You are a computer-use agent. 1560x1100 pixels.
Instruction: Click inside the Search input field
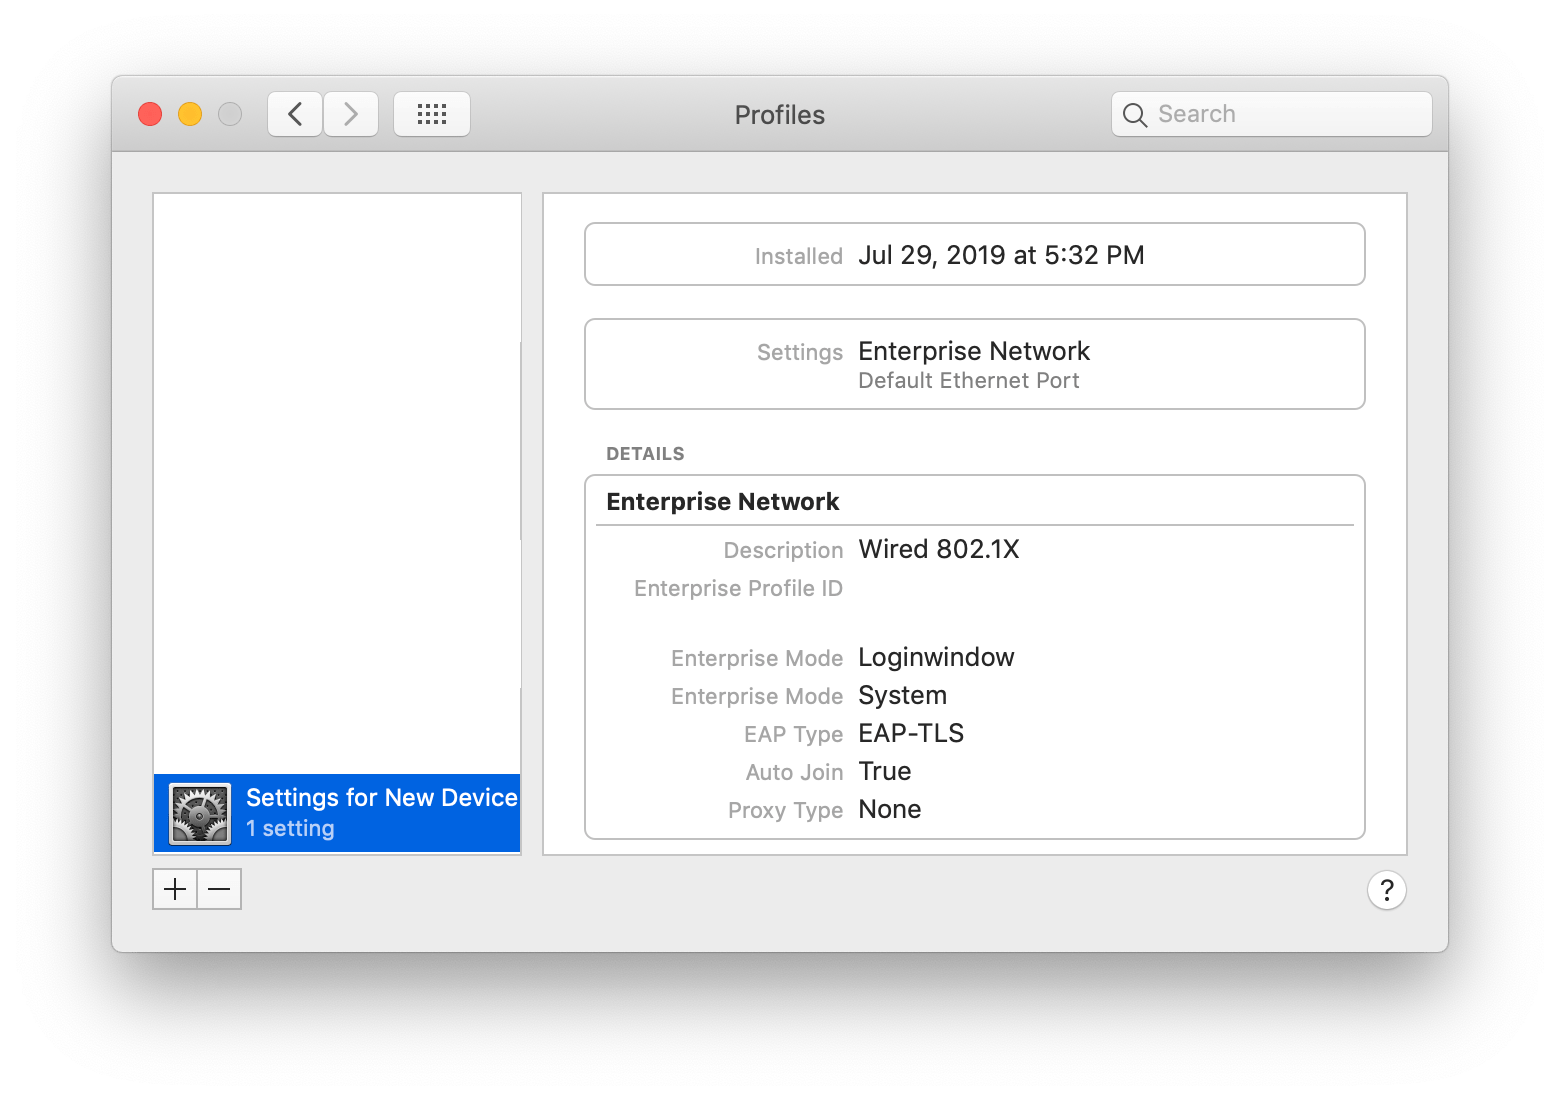tap(1270, 113)
